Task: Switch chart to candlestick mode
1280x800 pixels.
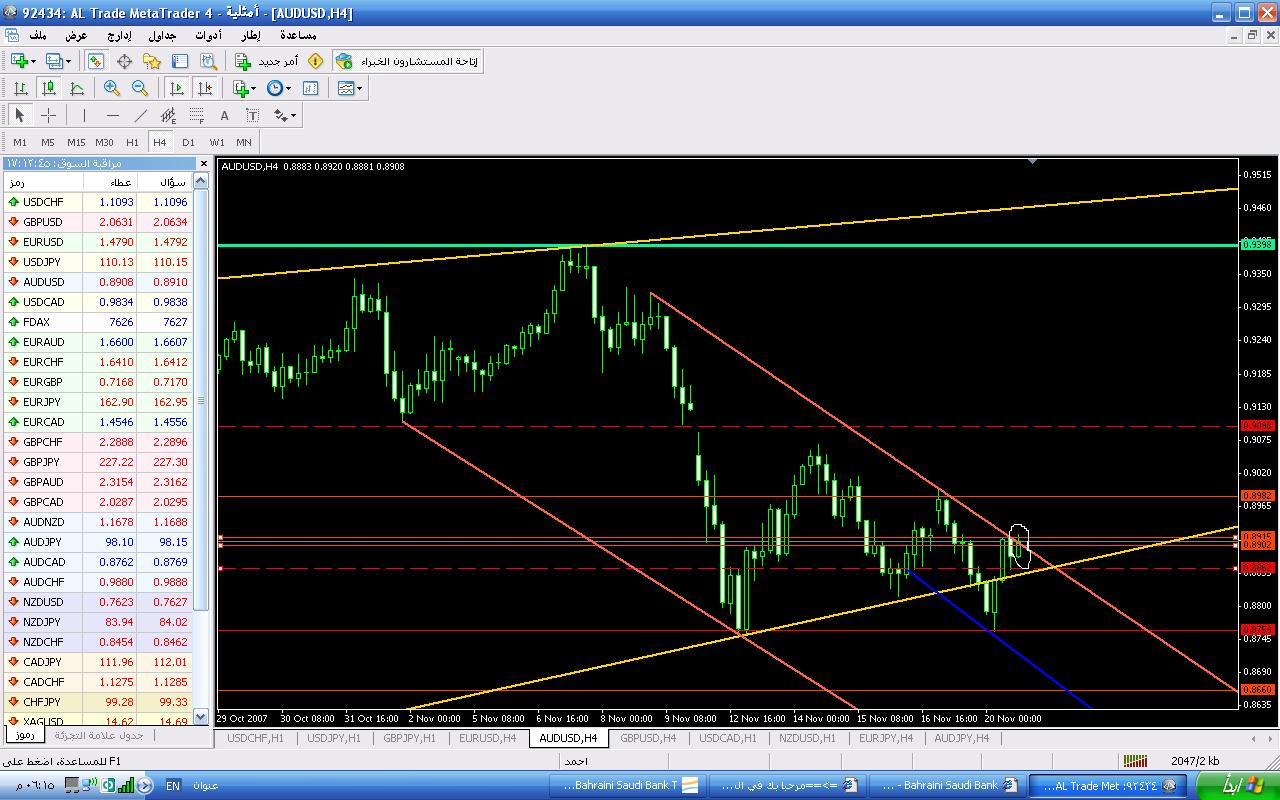Action: pos(48,88)
